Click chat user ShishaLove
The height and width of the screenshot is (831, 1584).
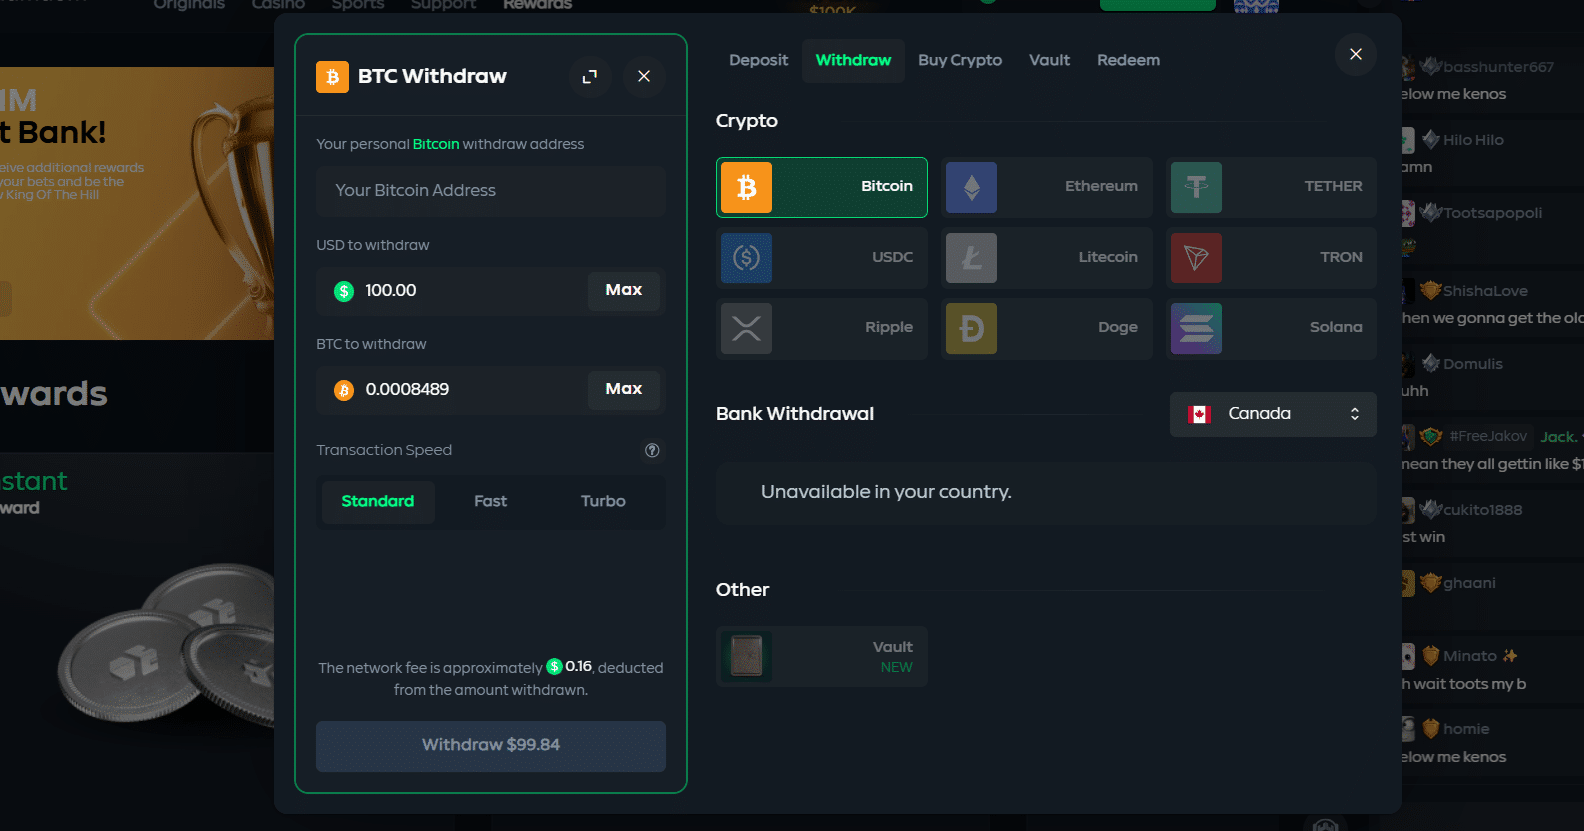click(x=1485, y=291)
